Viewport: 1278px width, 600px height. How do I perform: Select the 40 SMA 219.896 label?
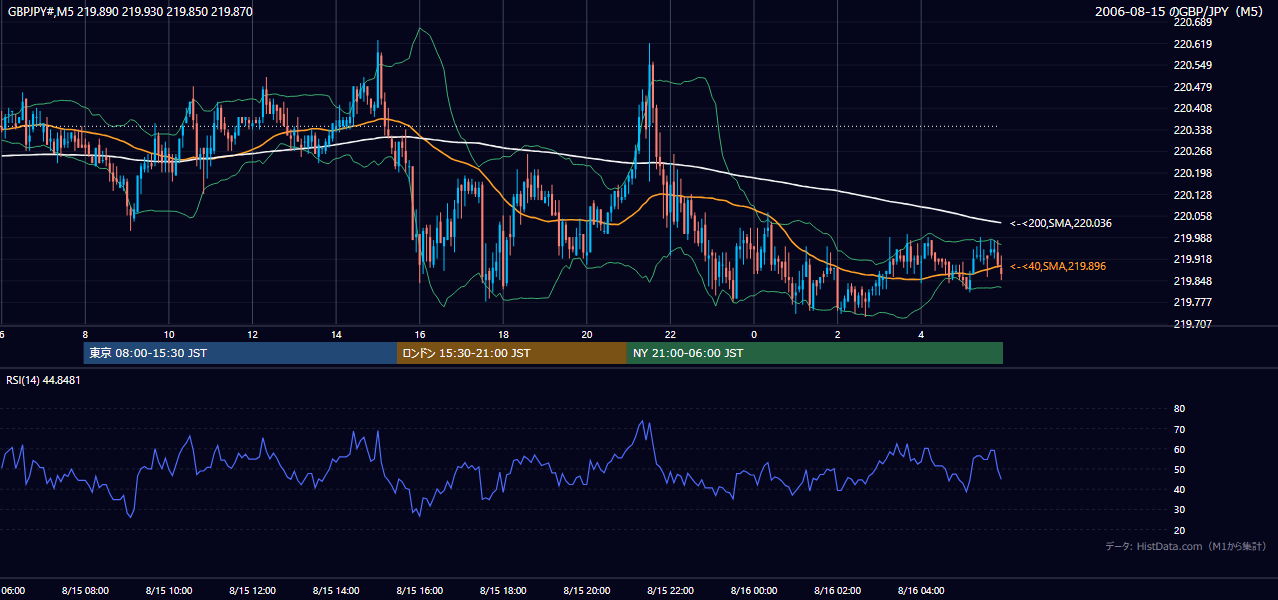pyautogui.click(x=1057, y=266)
